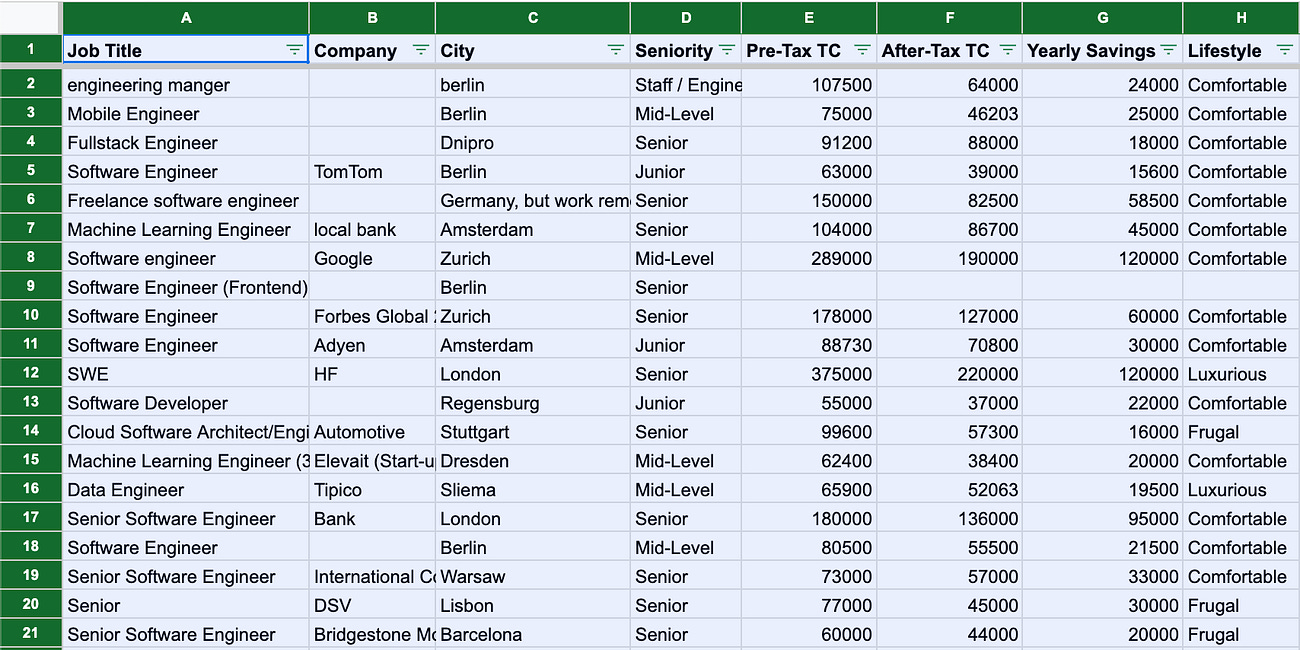Screen dimensions: 1300x650
Task: Open the filter icon on Pre-Tax TC column
Action: (861, 50)
